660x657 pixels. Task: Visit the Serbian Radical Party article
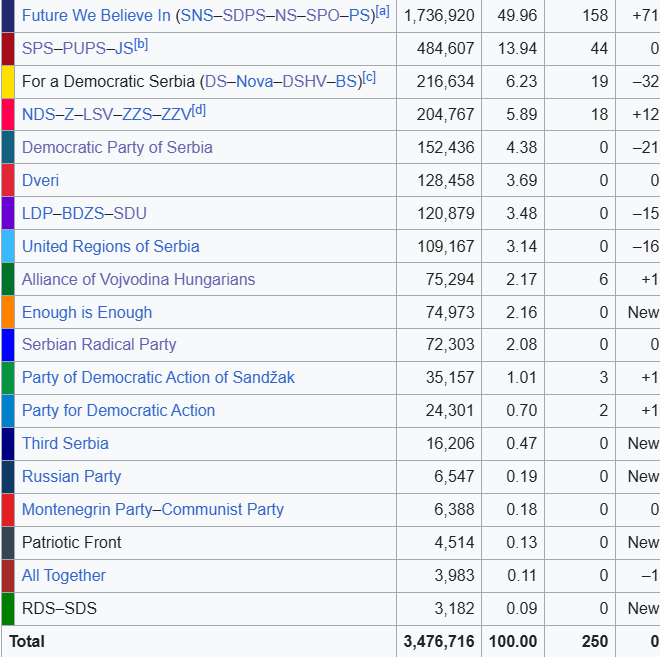click(x=99, y=344)
